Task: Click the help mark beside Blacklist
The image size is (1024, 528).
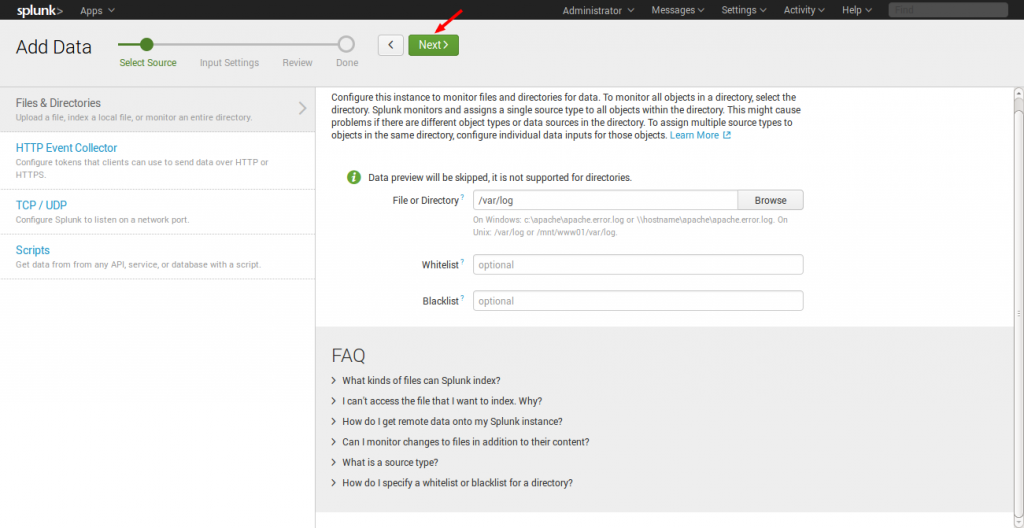Action: pyautogui.click(x=462, y=298)
